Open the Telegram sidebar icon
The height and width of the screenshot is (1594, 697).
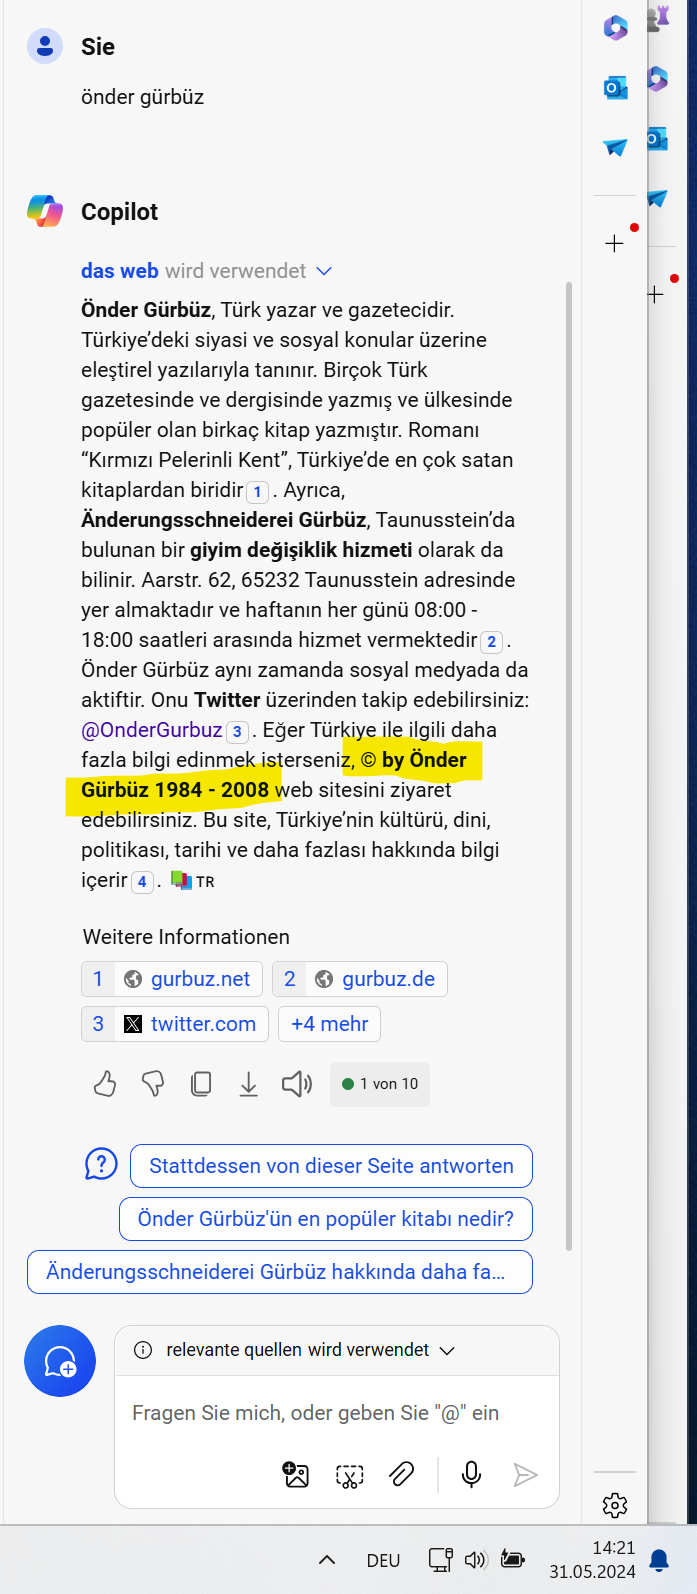pos(615,148)
